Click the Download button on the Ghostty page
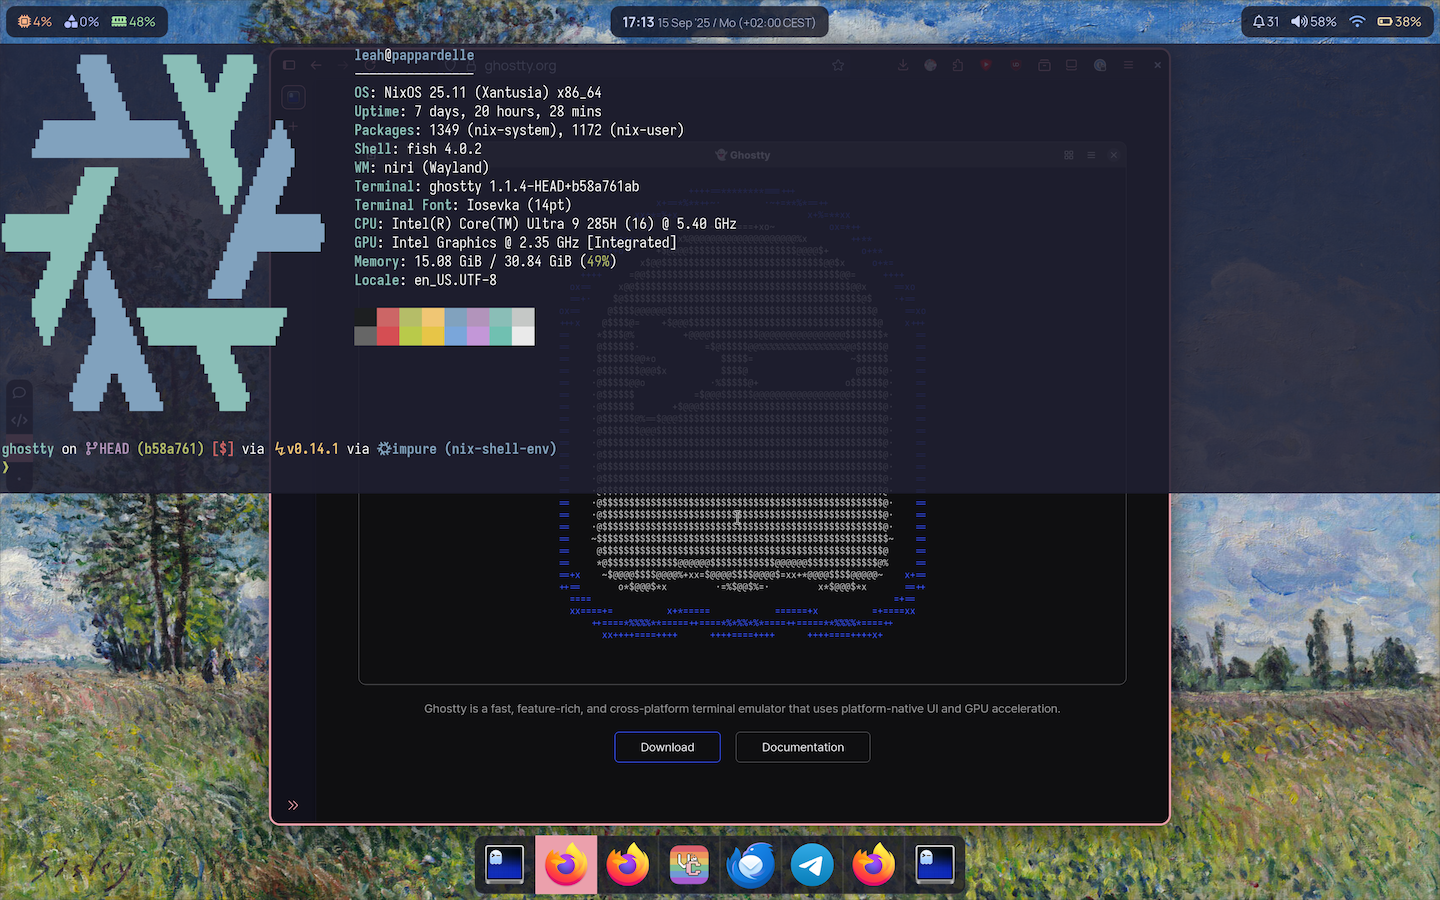 pyautogui.click(x=667, y=747)
